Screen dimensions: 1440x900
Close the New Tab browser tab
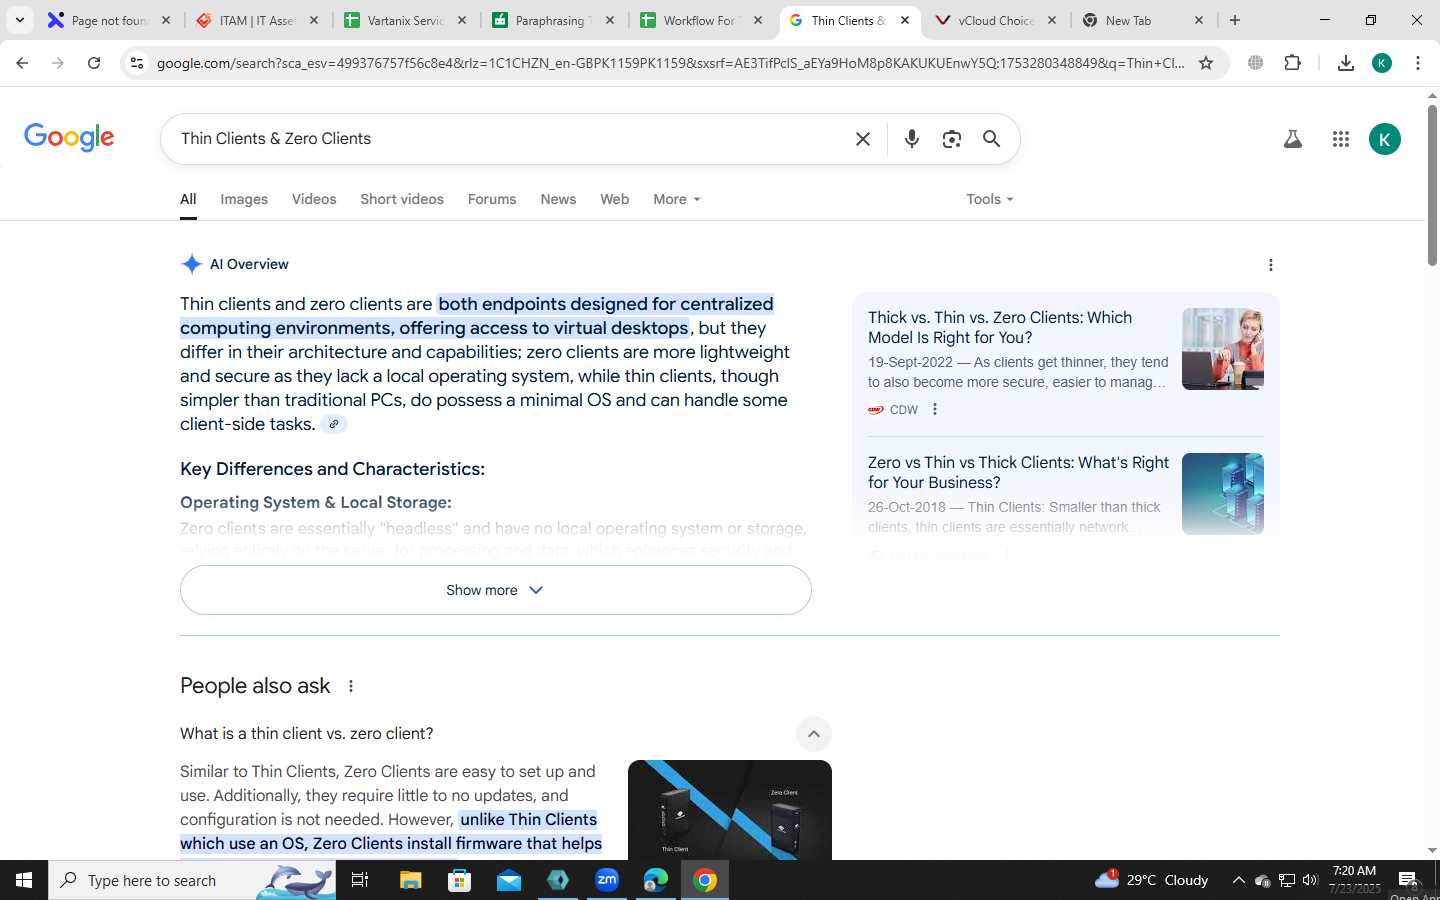(x=1199, y=20)
